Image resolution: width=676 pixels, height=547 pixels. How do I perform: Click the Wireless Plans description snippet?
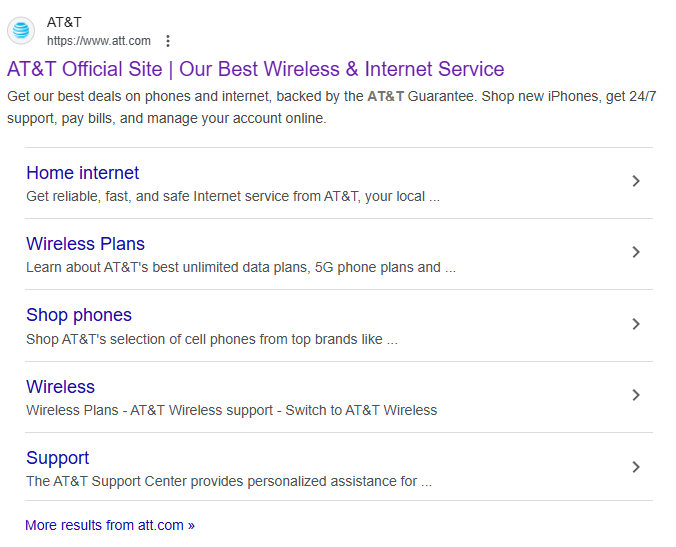(240, 267)
